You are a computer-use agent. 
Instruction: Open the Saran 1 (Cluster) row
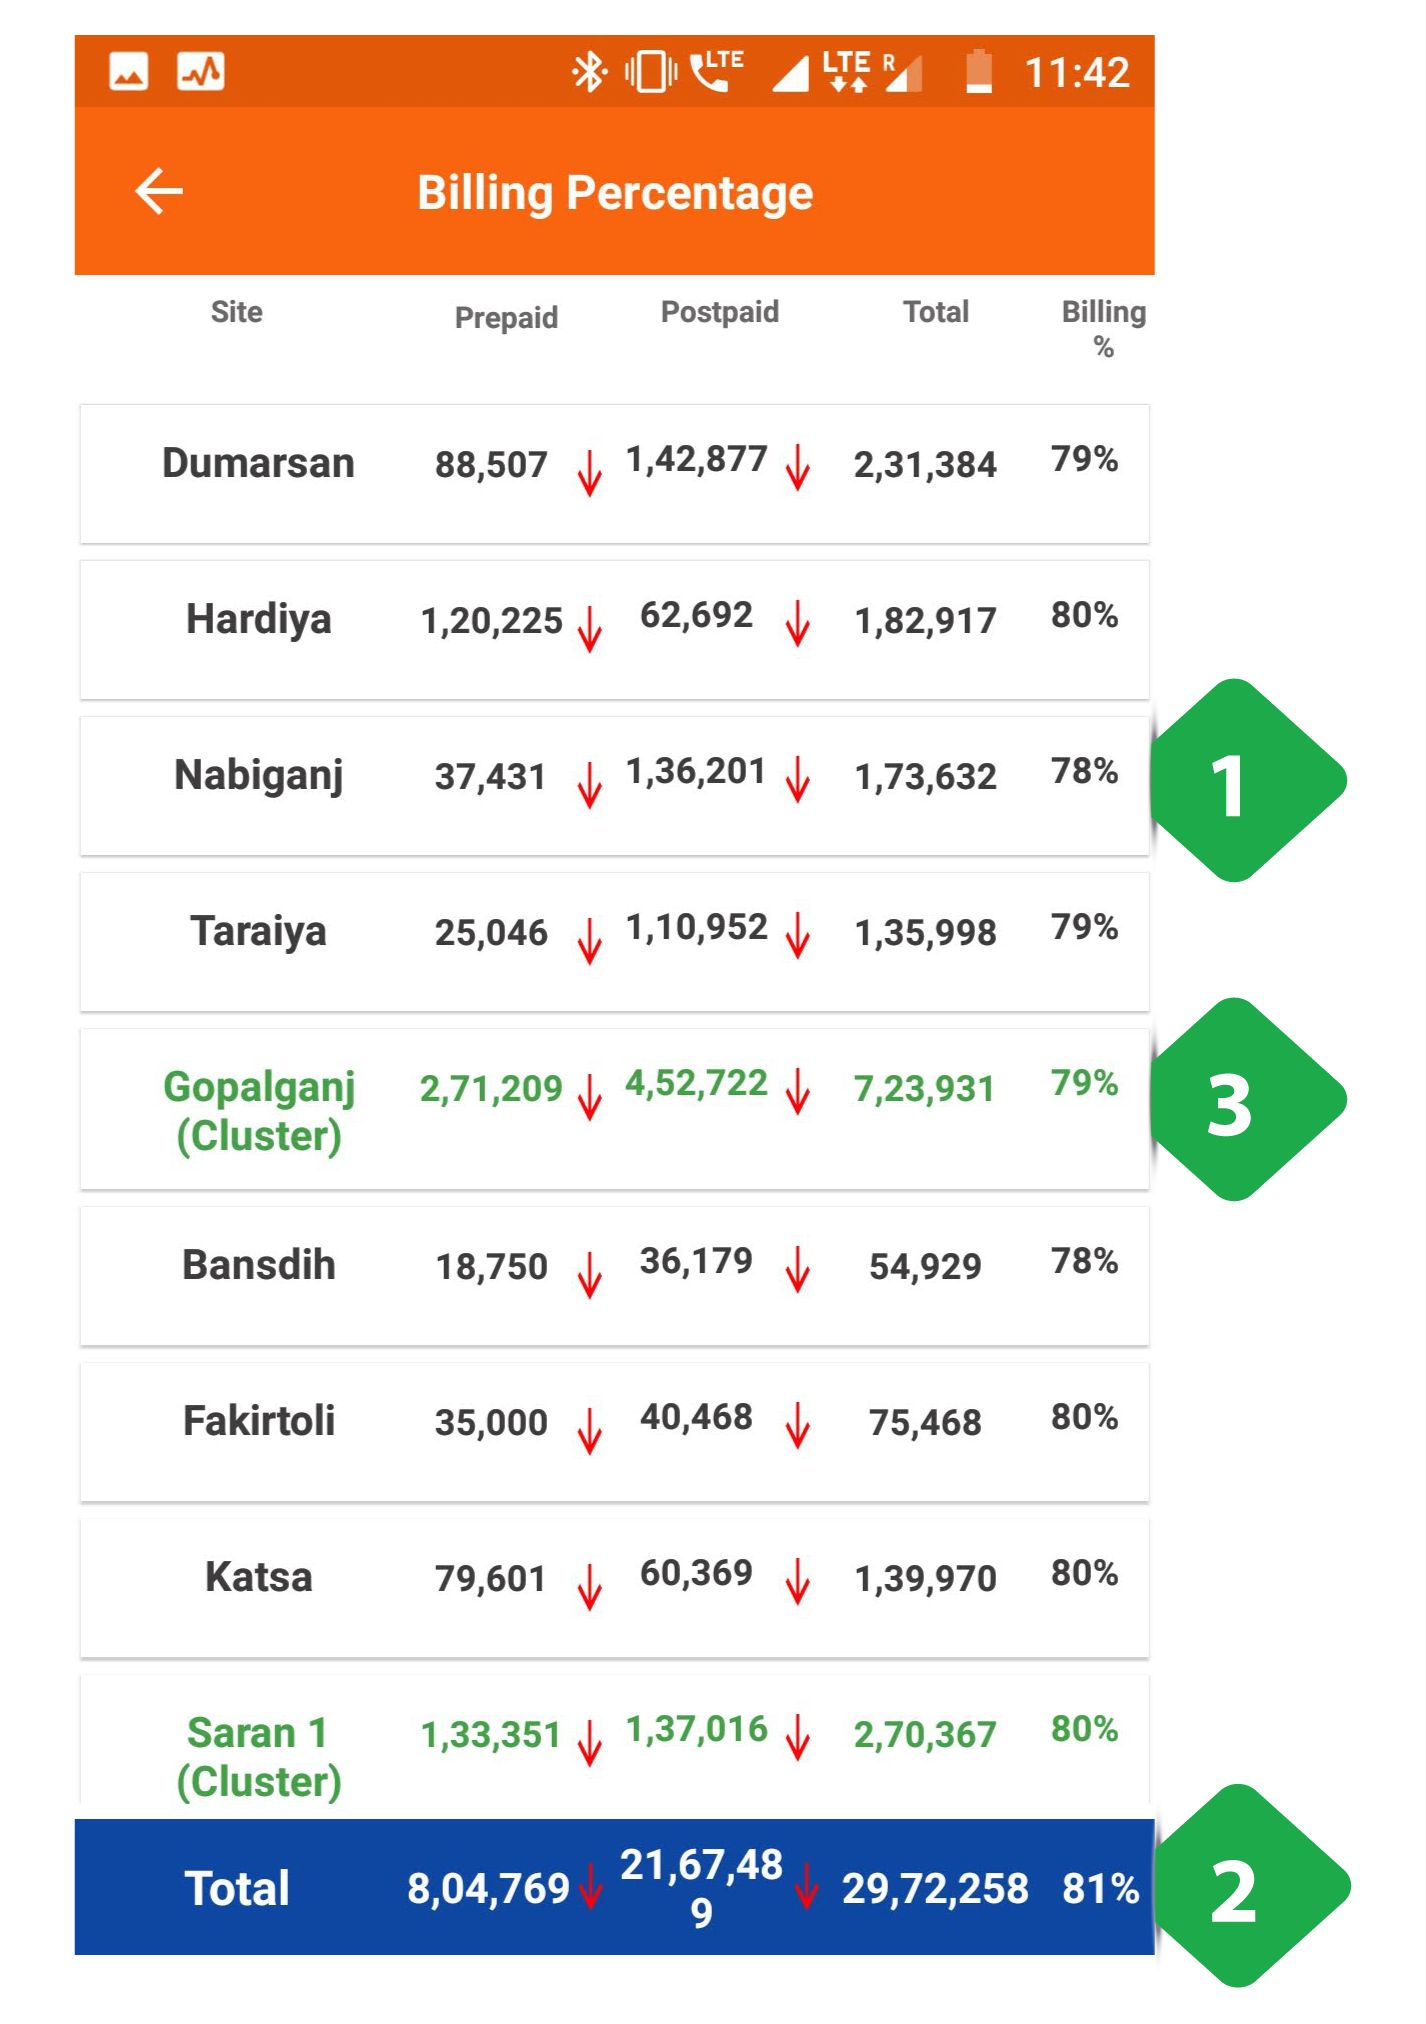click(x=614, y=1747)
